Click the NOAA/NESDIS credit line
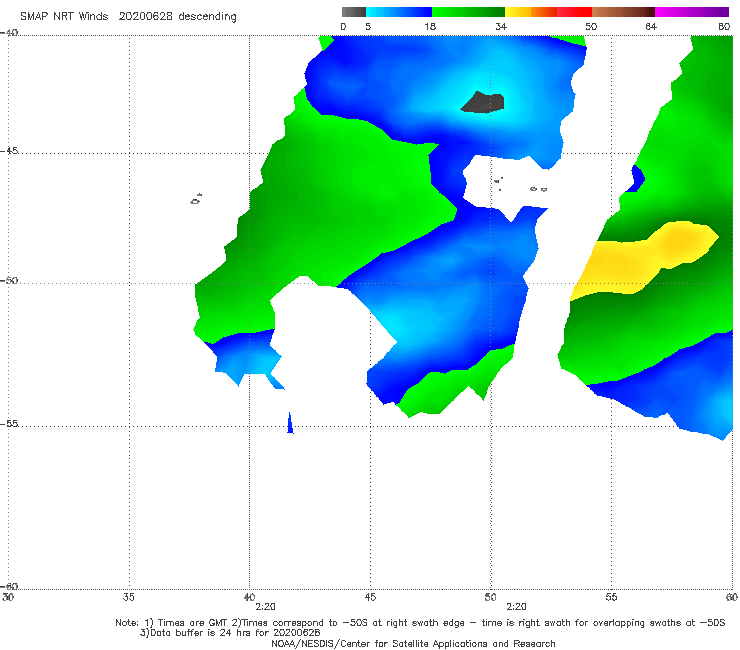Screen dimensions: 740x650 413,643
